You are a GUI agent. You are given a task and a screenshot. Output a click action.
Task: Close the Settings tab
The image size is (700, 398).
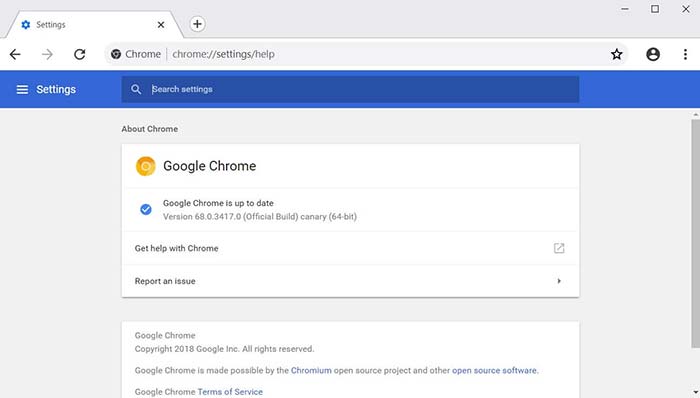point(161,25)
